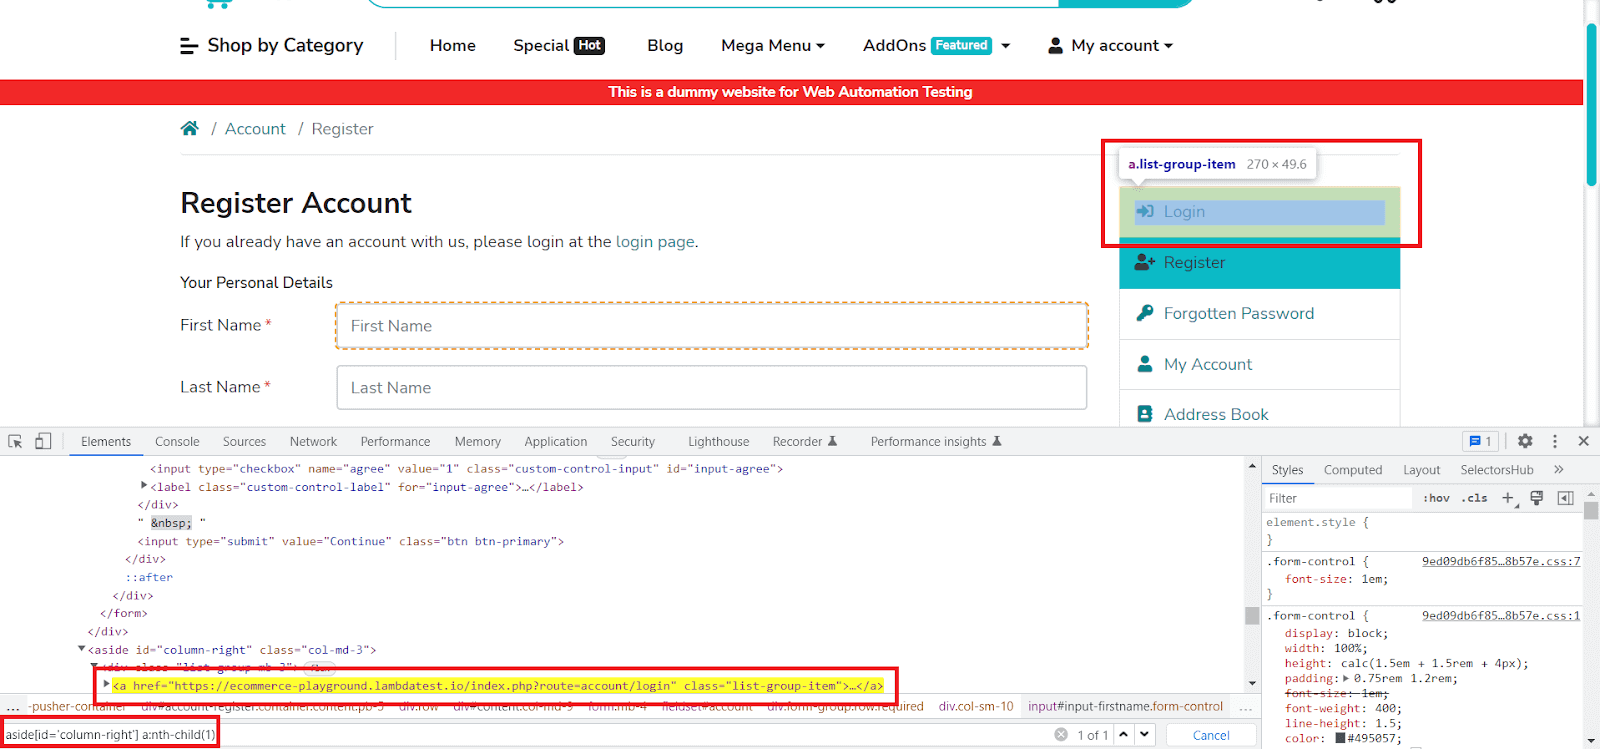Viewport: 1600px width, 749px height.
Task: Collapse the aside column-right node
Action: [x=82, y=649]
